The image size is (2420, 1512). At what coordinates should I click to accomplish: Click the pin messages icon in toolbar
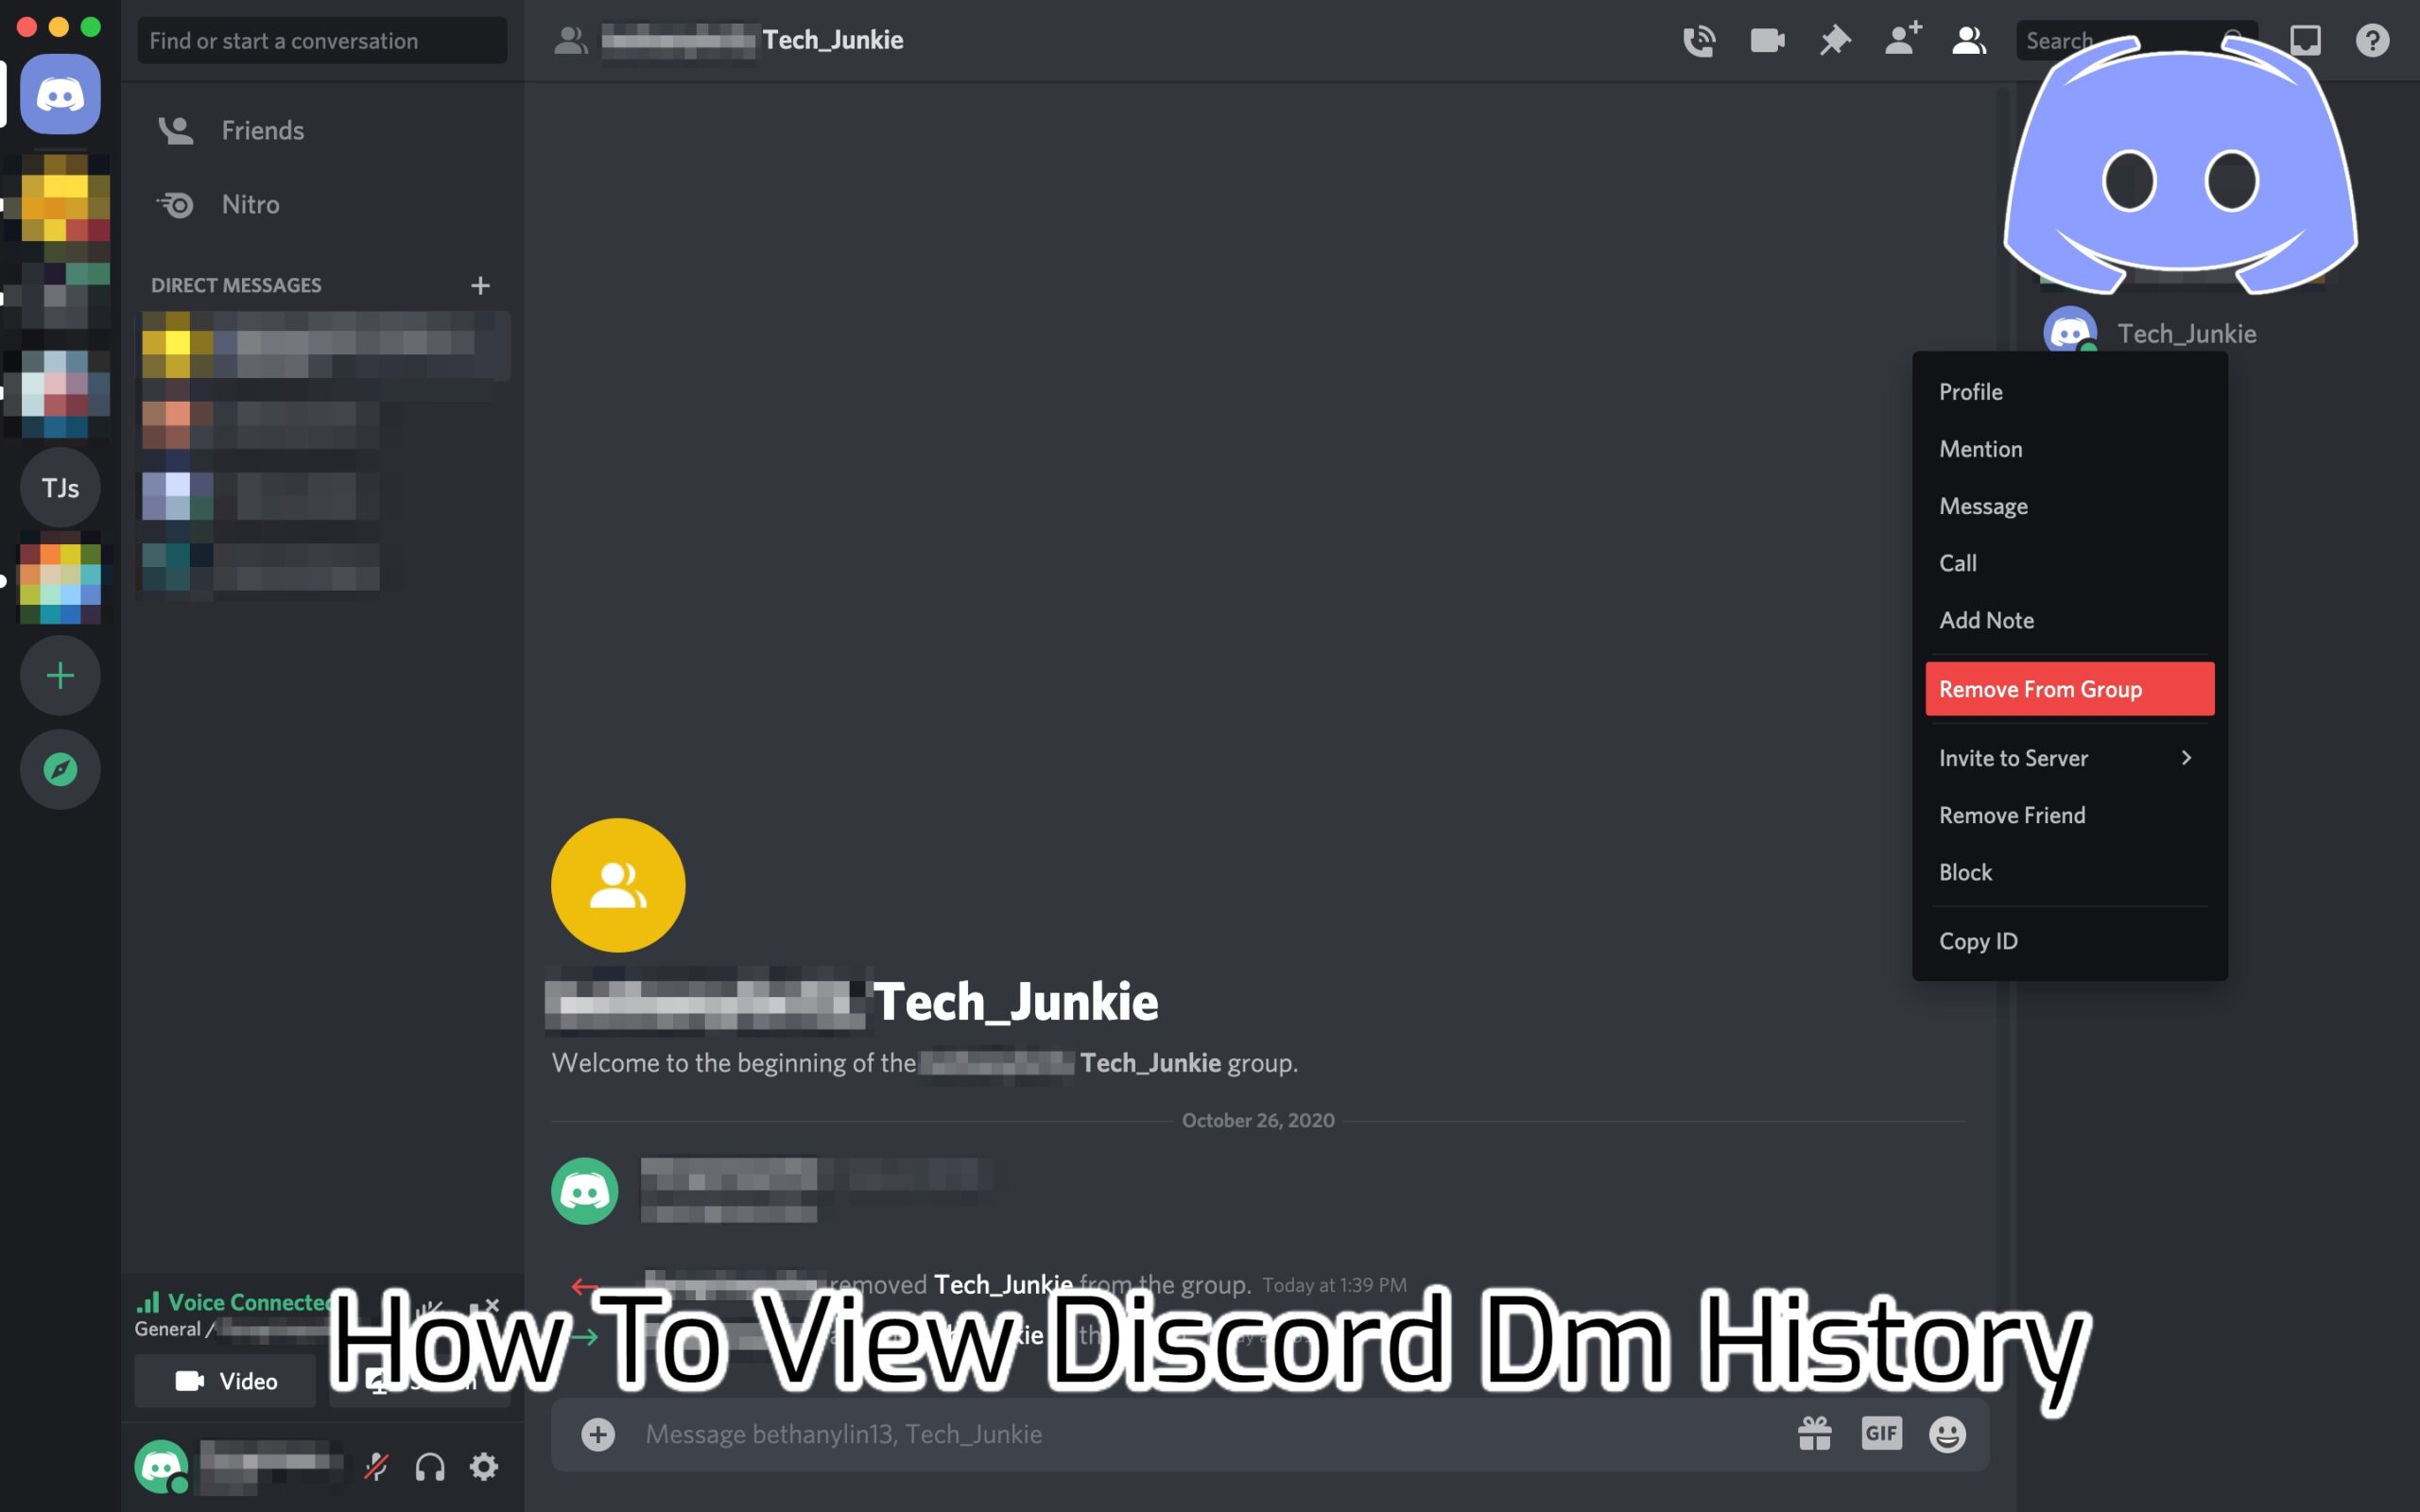[1837, 40]
